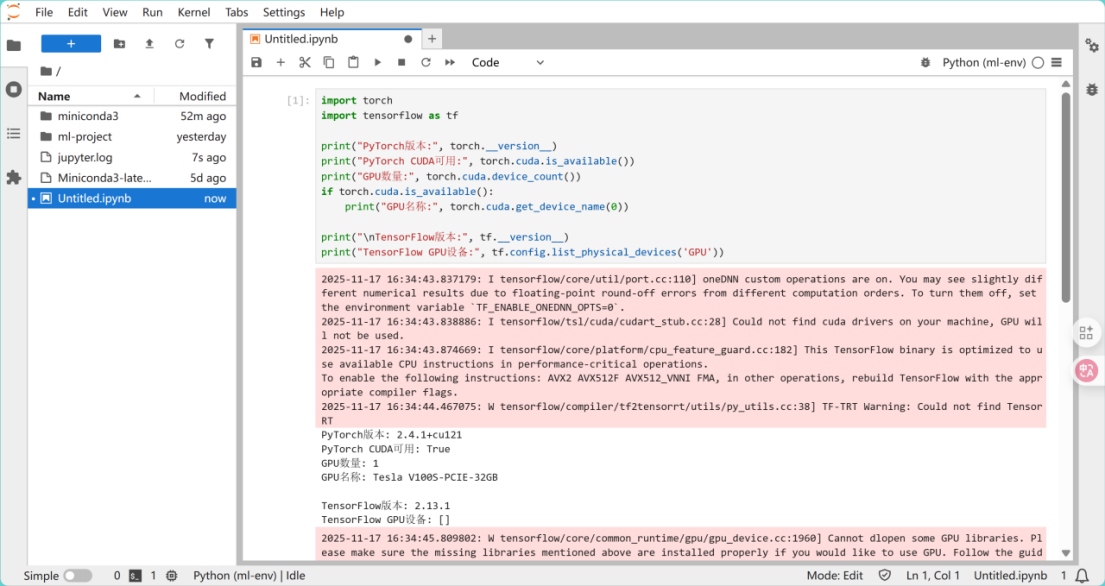Run the selected cell
1105x586 pixels.
click(x=377, y=62)
